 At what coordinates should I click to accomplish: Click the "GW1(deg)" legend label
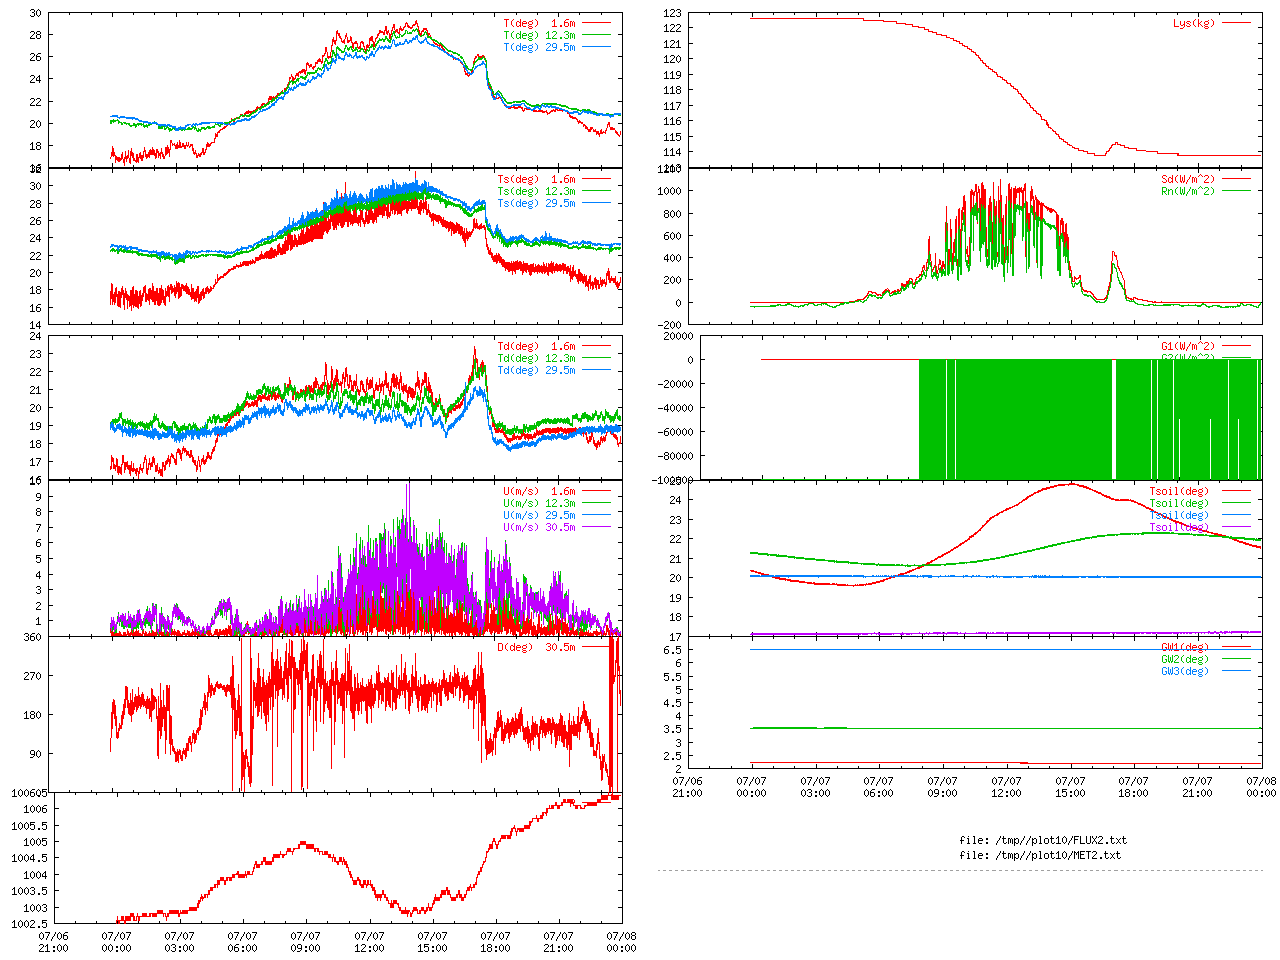(1185, 647)
